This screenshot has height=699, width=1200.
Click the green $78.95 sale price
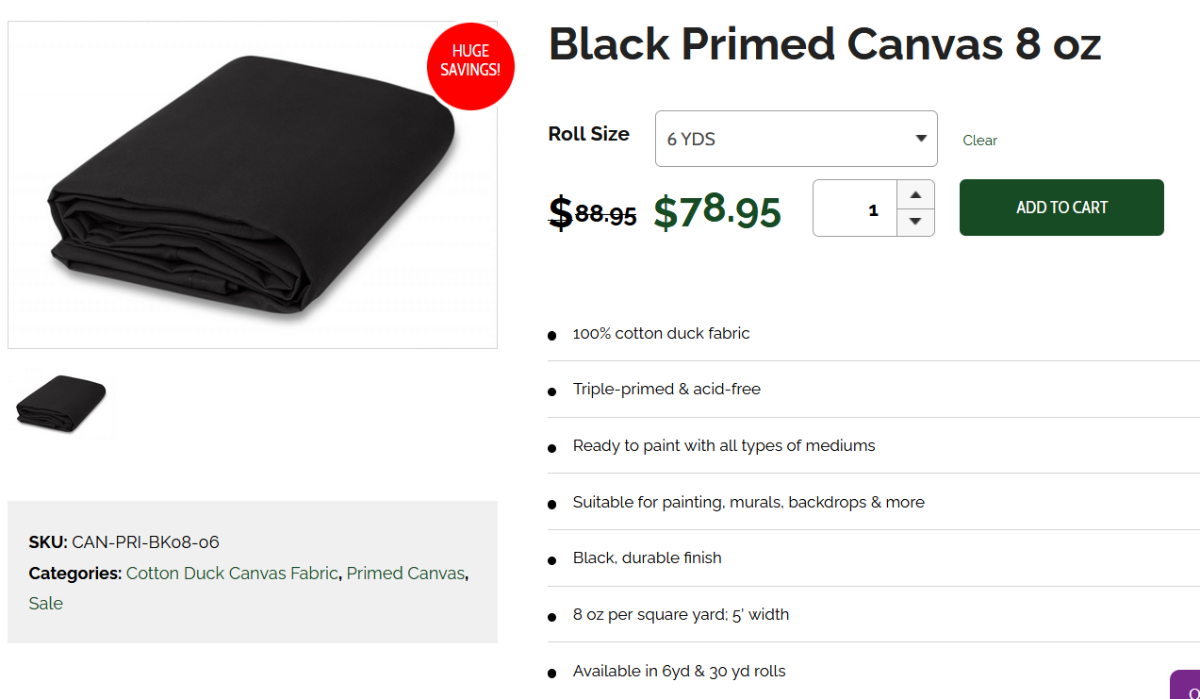717,211
